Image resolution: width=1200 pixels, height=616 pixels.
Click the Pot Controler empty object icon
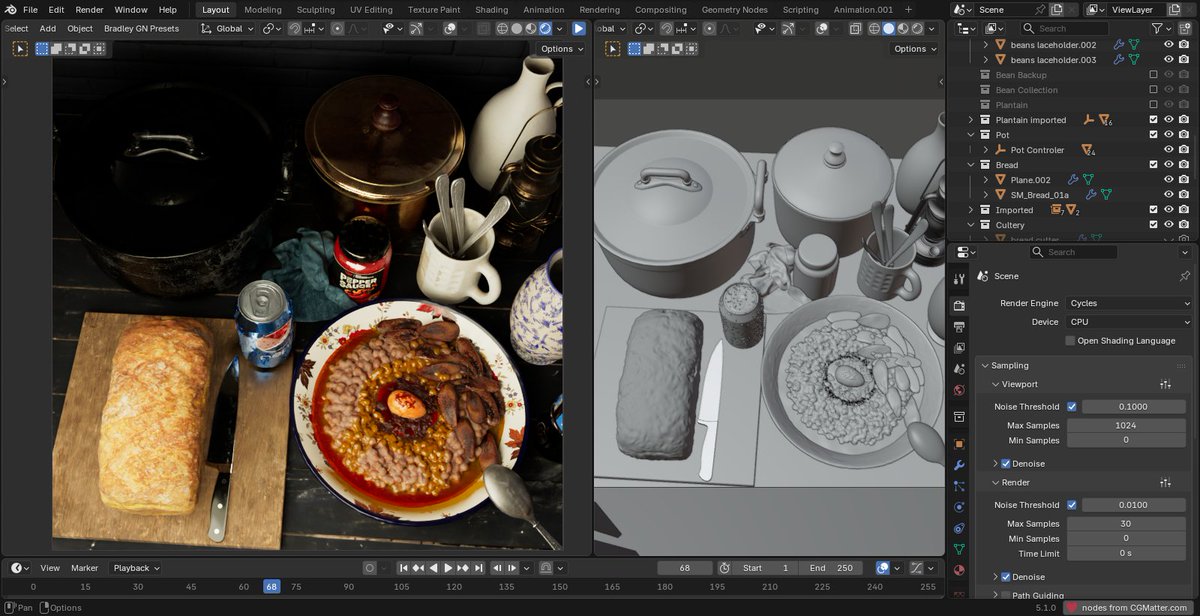[1001, 149]
